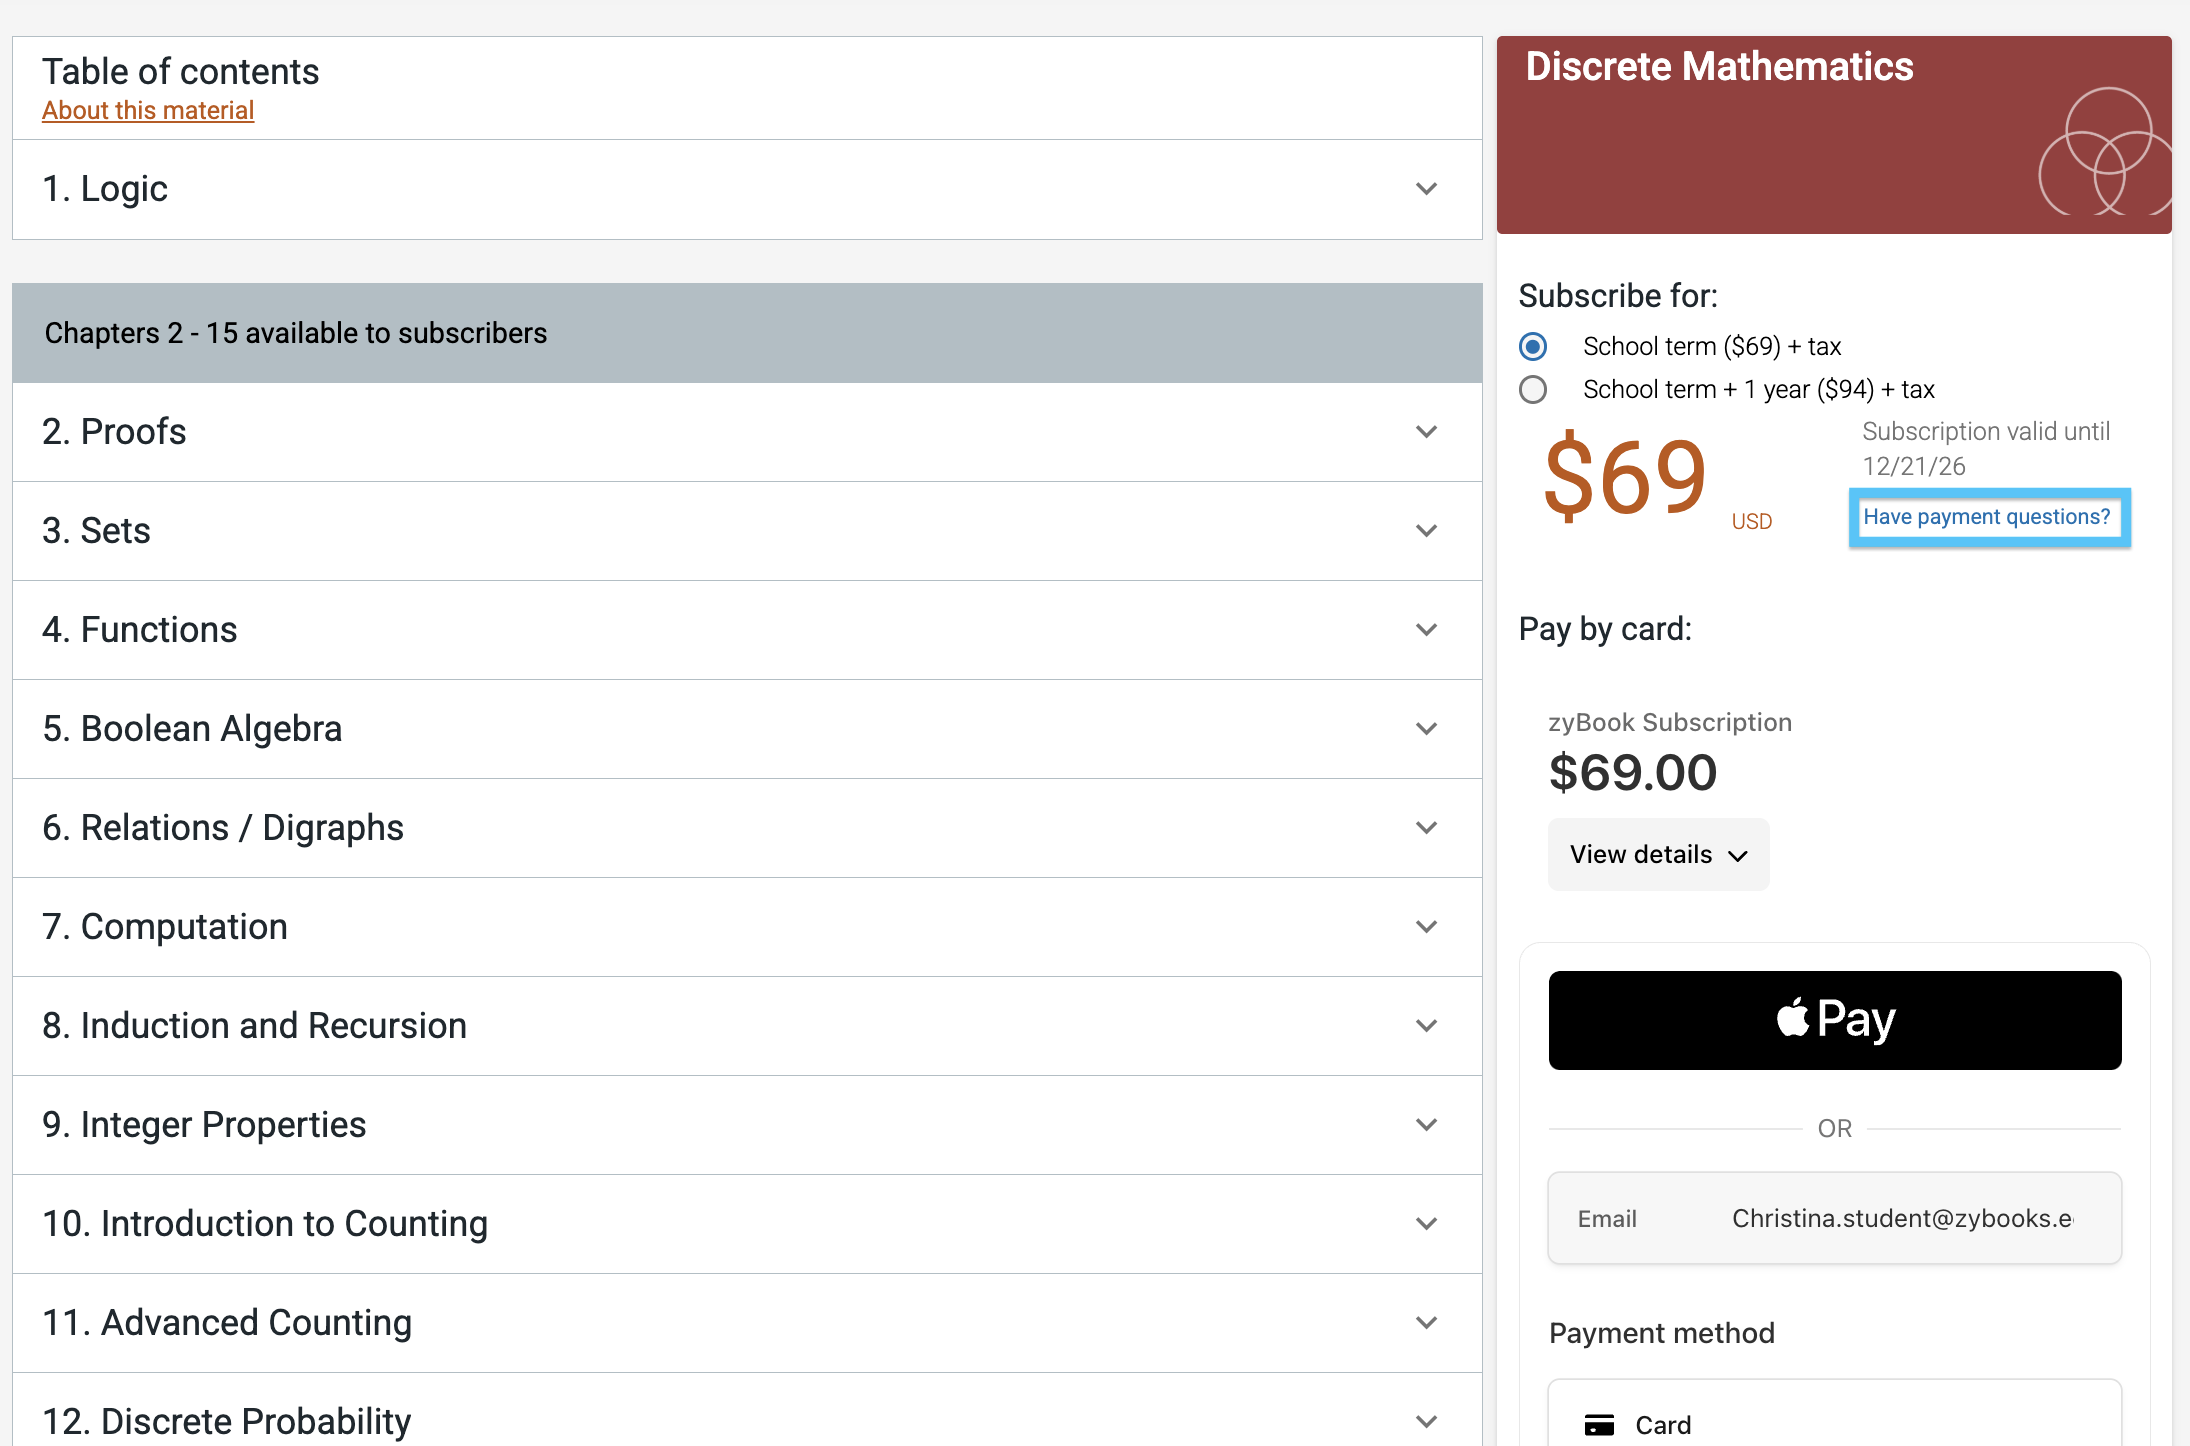Click the 12. Discrete Probability title
Image resolution: width=2190 pixels, height=1446 pixels.
point(227,1422)
